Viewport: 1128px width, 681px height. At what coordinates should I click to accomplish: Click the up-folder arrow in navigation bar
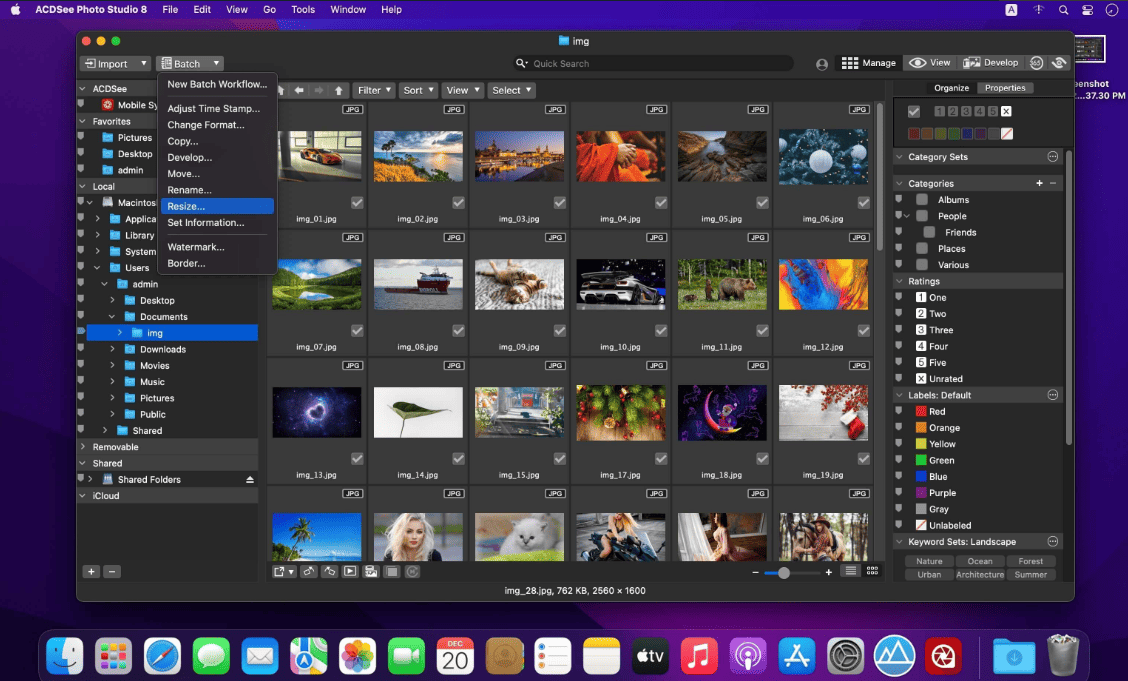pos(339,91)
